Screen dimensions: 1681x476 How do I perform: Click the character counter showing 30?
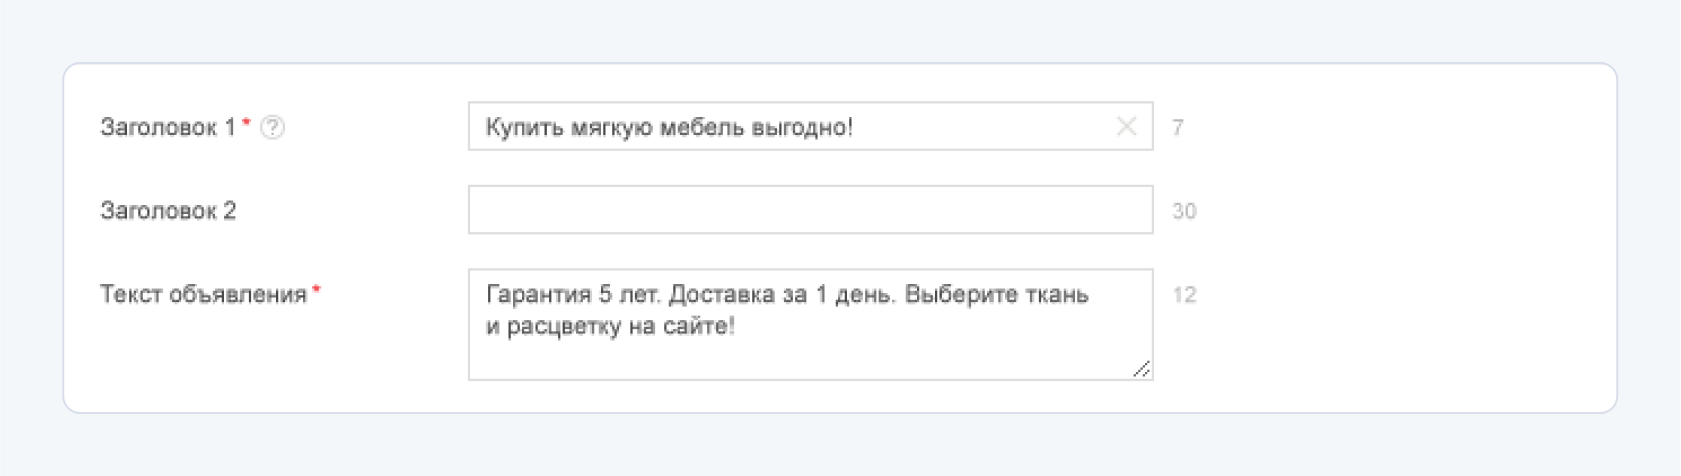tap(1184, 211)
